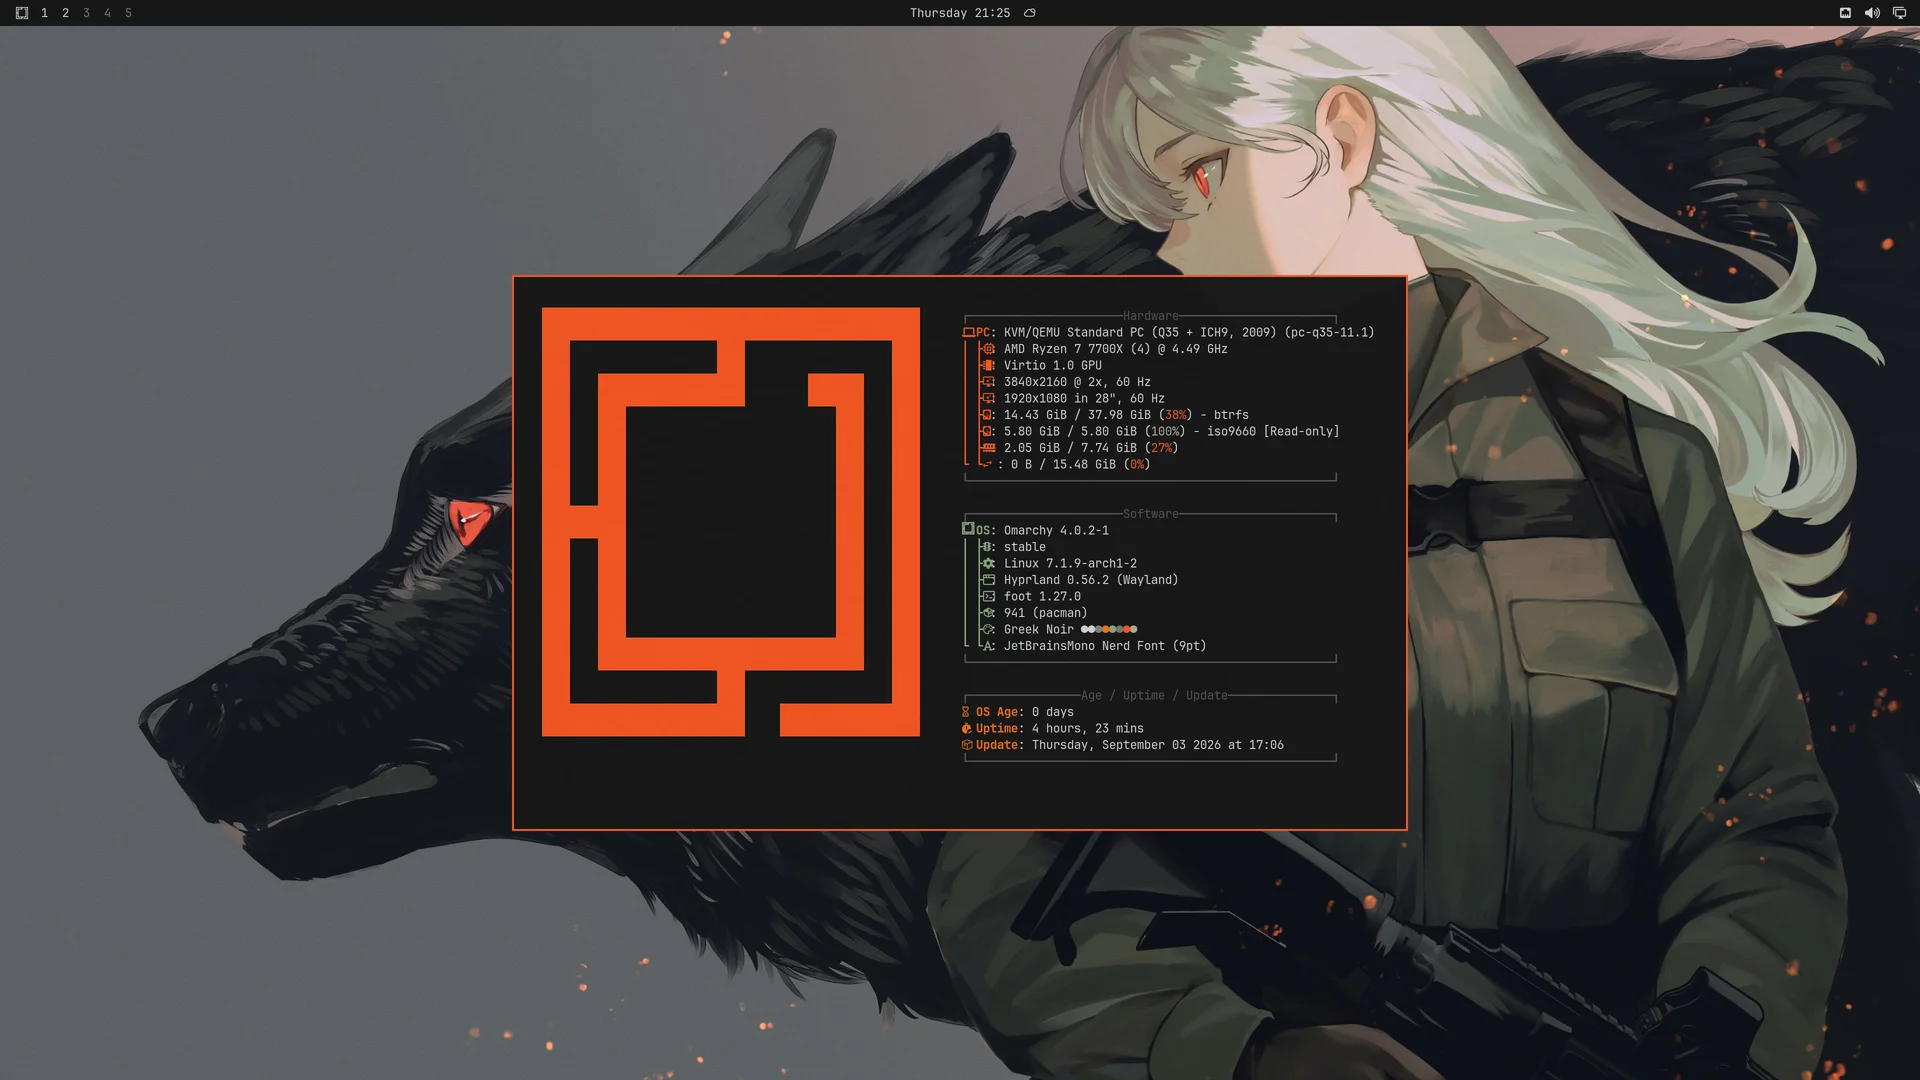Click the PC icon in Hardware section

[968, 332]
